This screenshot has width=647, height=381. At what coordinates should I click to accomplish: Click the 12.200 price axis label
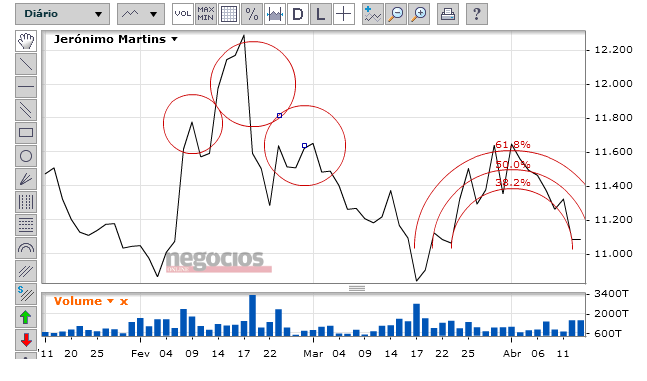(x=613, y=50)
